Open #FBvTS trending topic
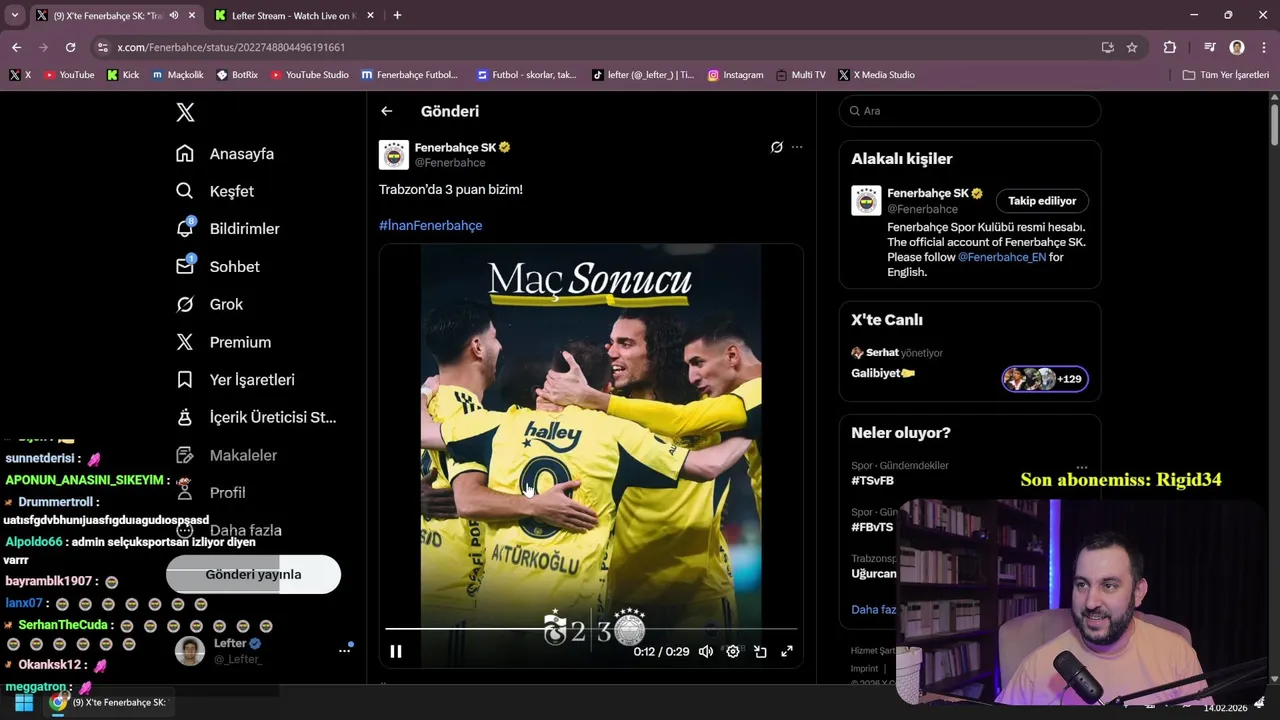Screen dimensions: 1280x720 tap(872, 527)
